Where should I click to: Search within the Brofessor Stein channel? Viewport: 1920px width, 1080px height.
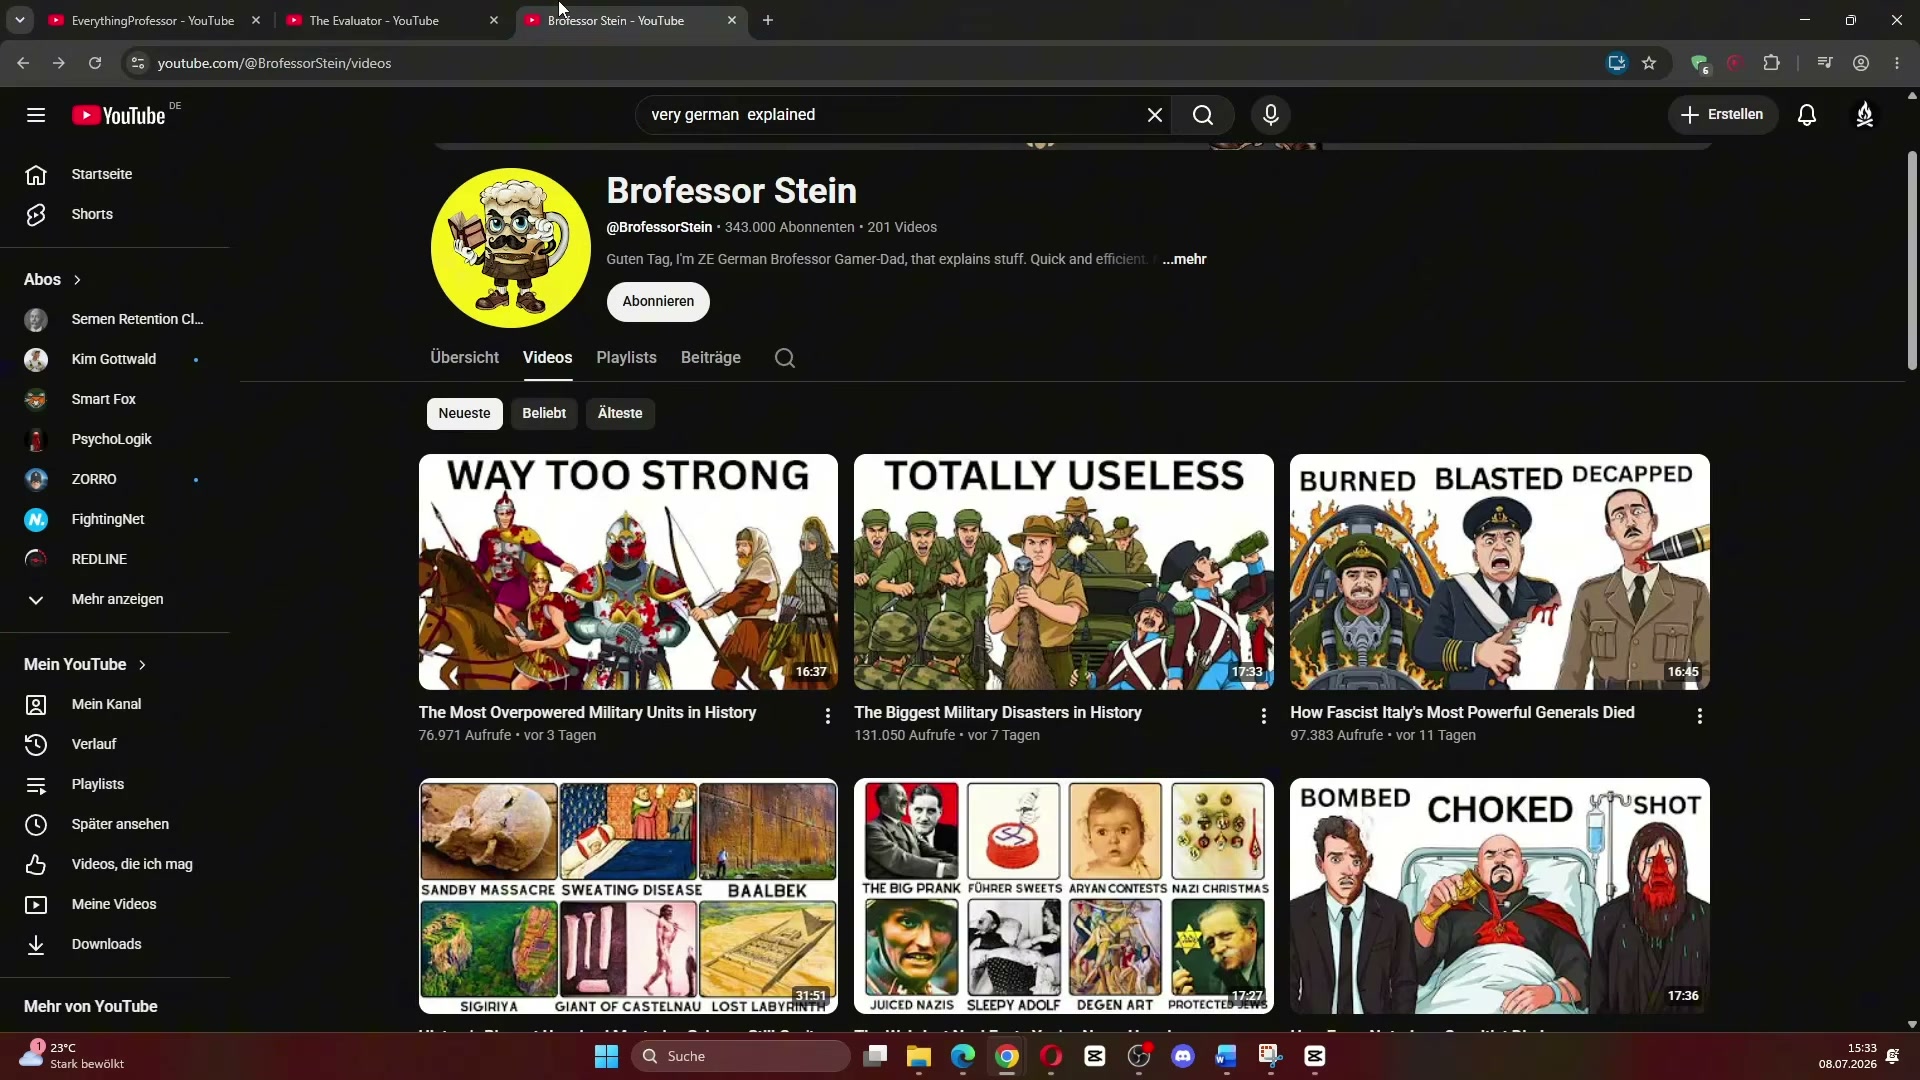click(785, 358)
